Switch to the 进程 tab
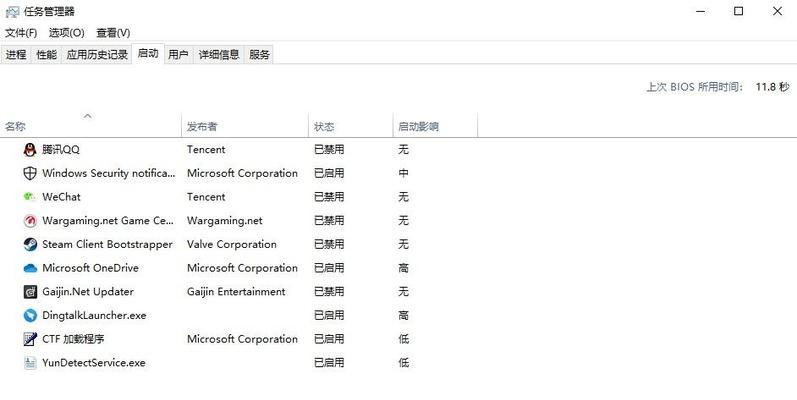This screenshot has width=797, height=400. coord(16,54)
